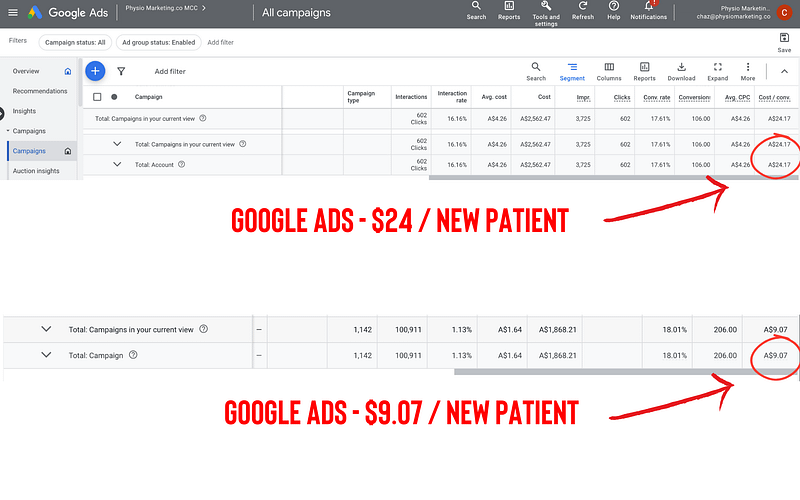Screen dimensions: 800x500
Task: Expand the Total: Campaign row chevron
Action: (x=46, y=355)
